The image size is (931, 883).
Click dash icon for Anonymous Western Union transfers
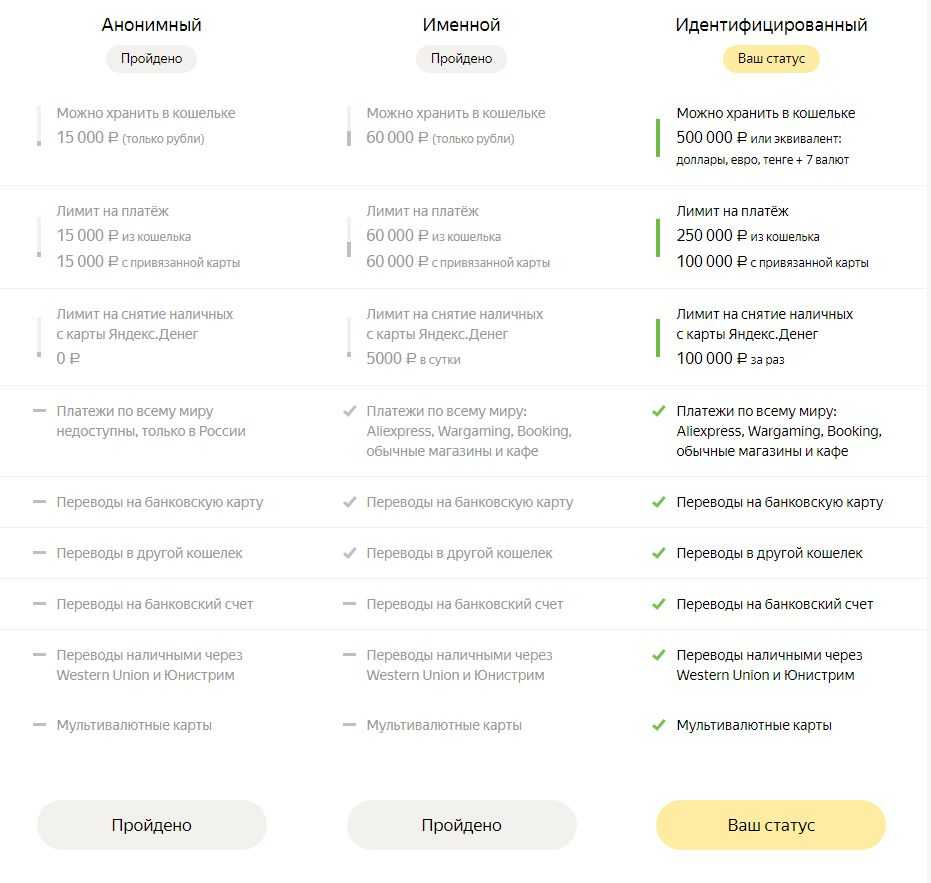(39, 655)
